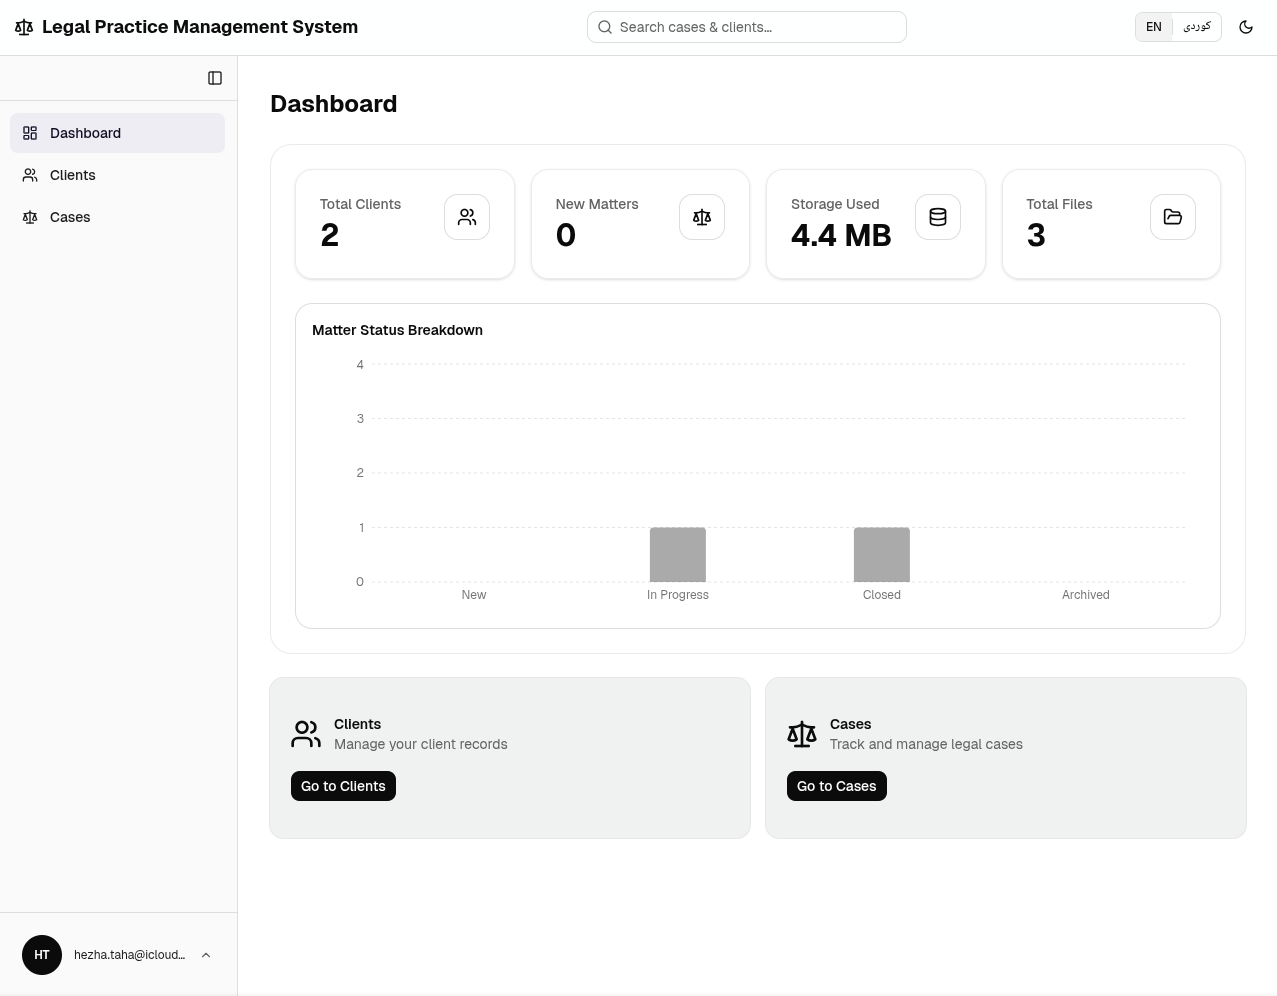This screenshot has height=996, width=1277.
Task: Open Cases in the sidebar
Action: point(70,217)
